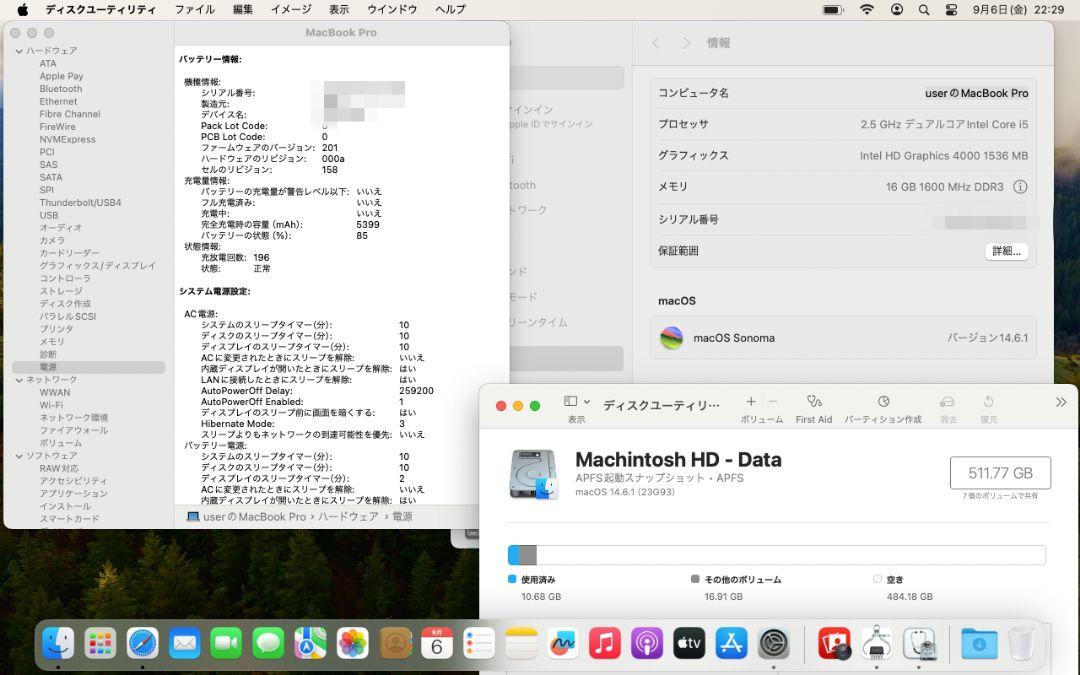Click ハードウェア in the bottom path bar
This screenshot has width=1080, height=675.
click(348, 517)
